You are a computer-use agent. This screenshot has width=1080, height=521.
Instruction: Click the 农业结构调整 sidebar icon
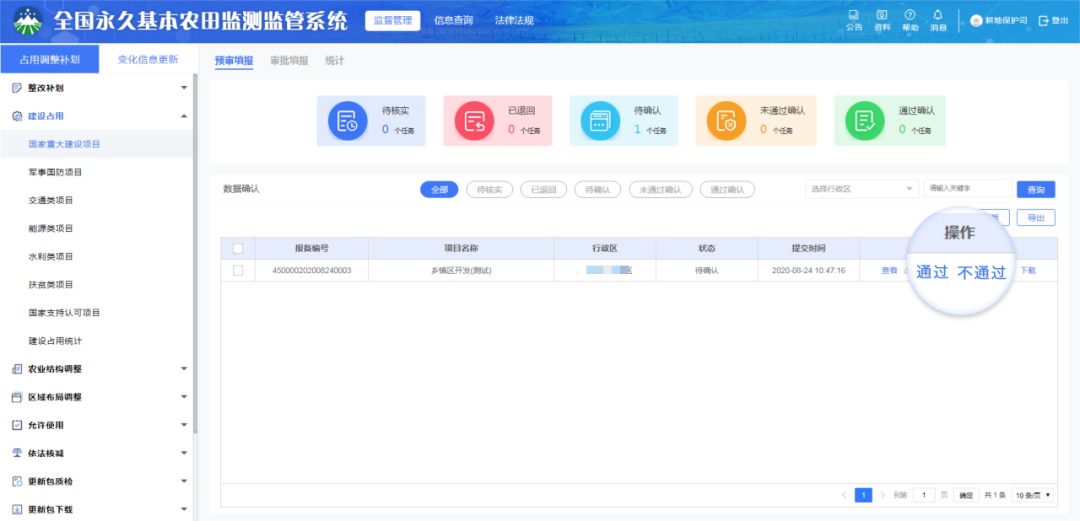point(18,369)
